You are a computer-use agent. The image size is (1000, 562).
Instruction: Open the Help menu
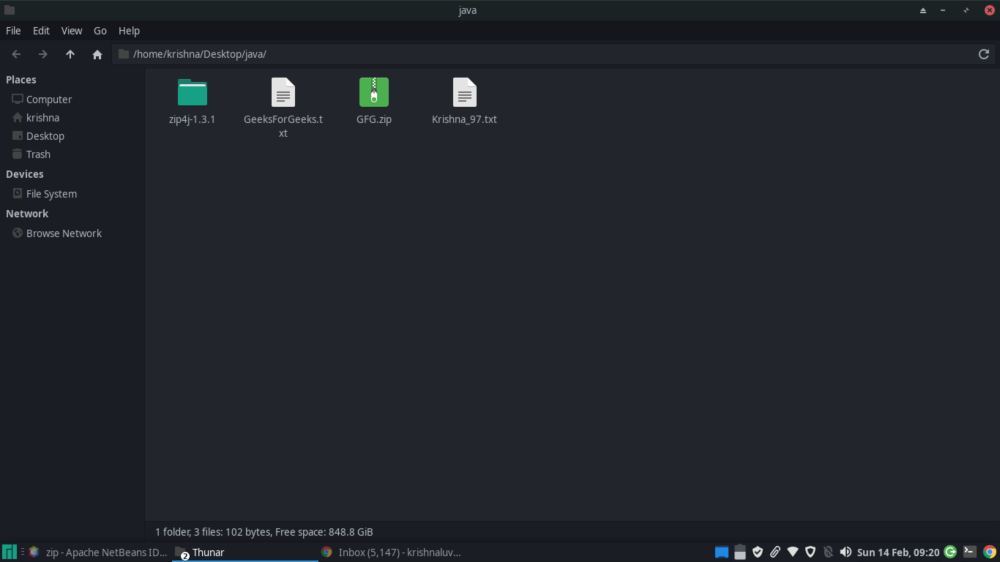129,31
